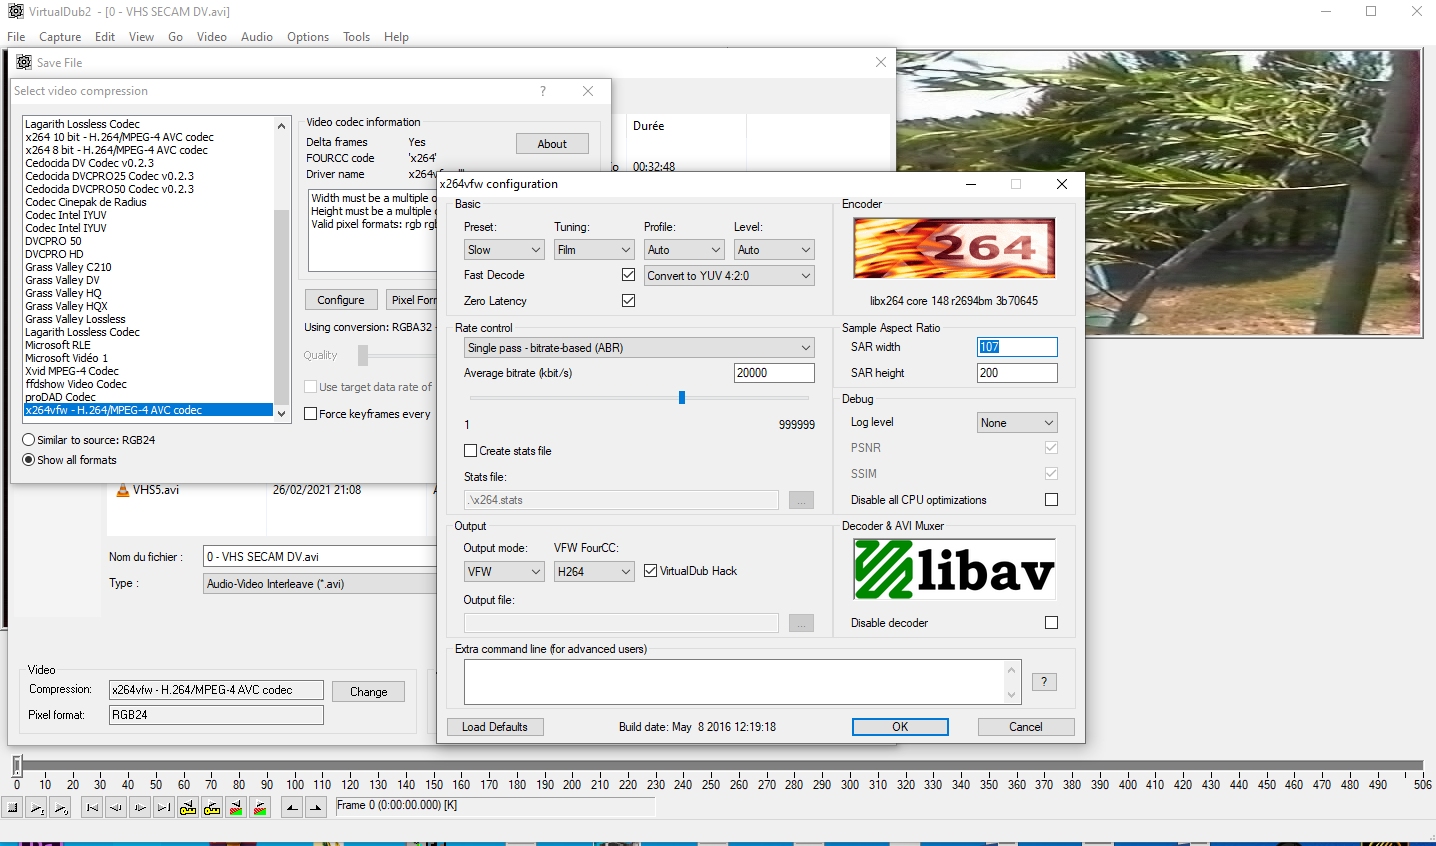Click the libav logo image
Viewport: 1436px width, 846px height.
pos(954,569)
